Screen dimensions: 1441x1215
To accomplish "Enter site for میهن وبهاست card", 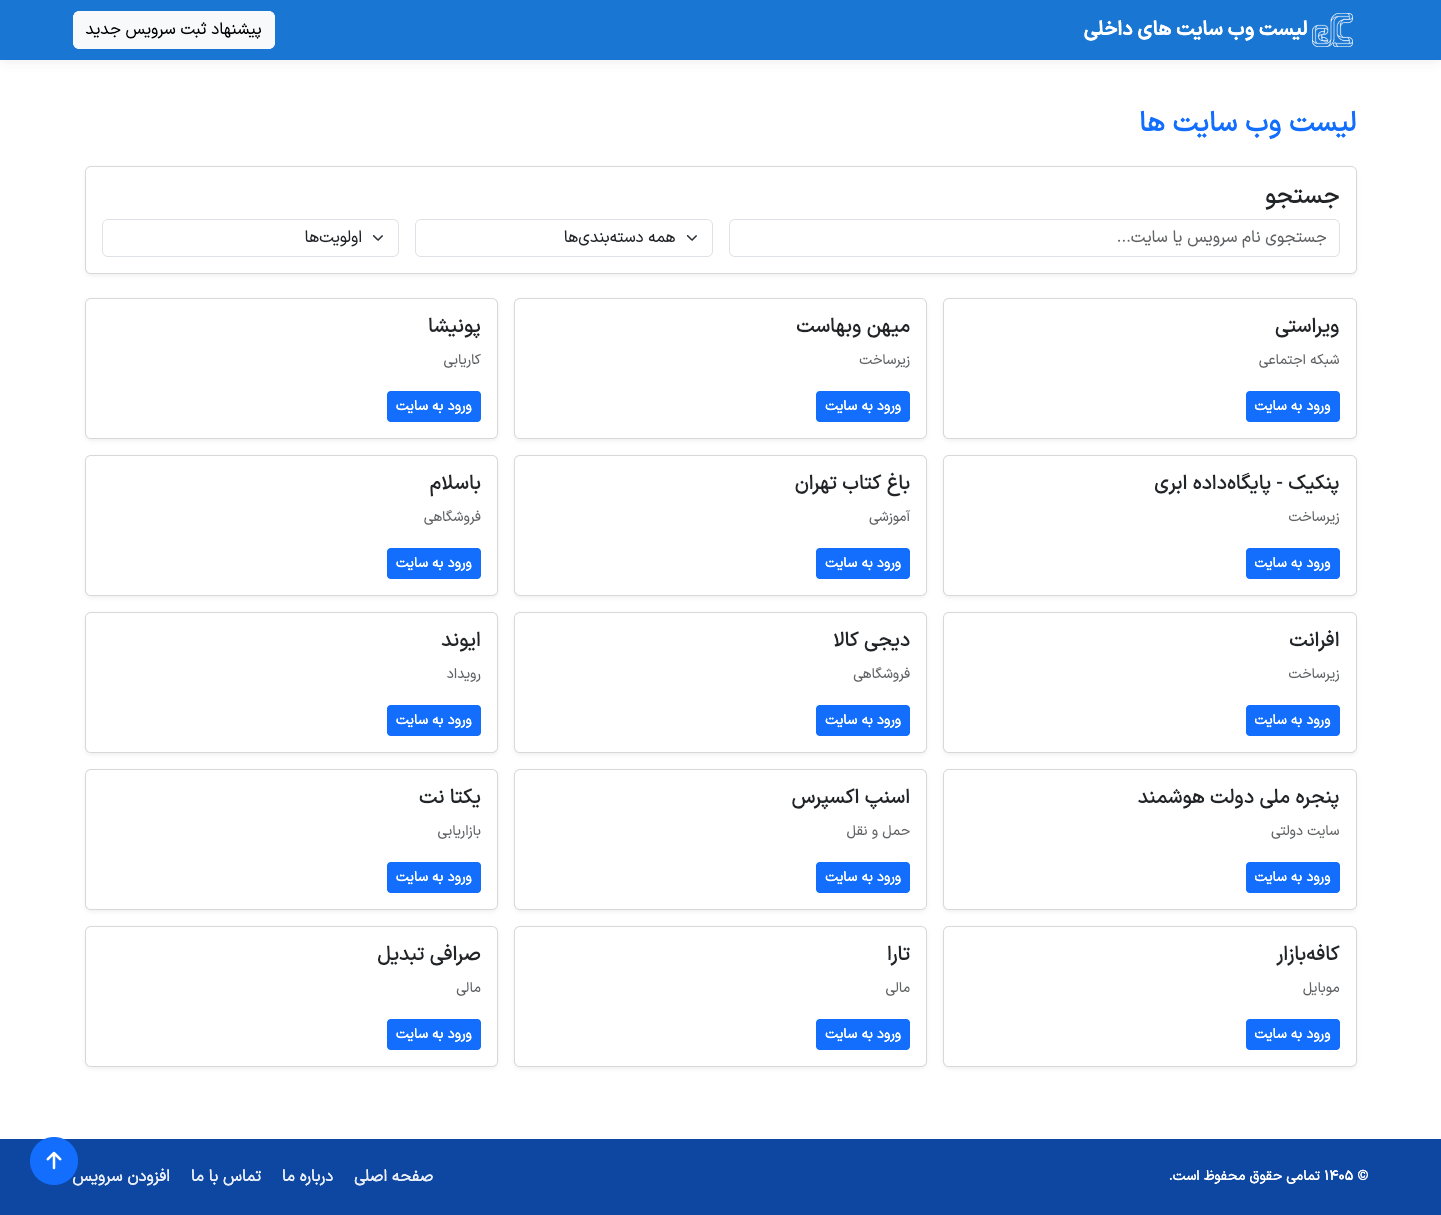I will 863,406.
